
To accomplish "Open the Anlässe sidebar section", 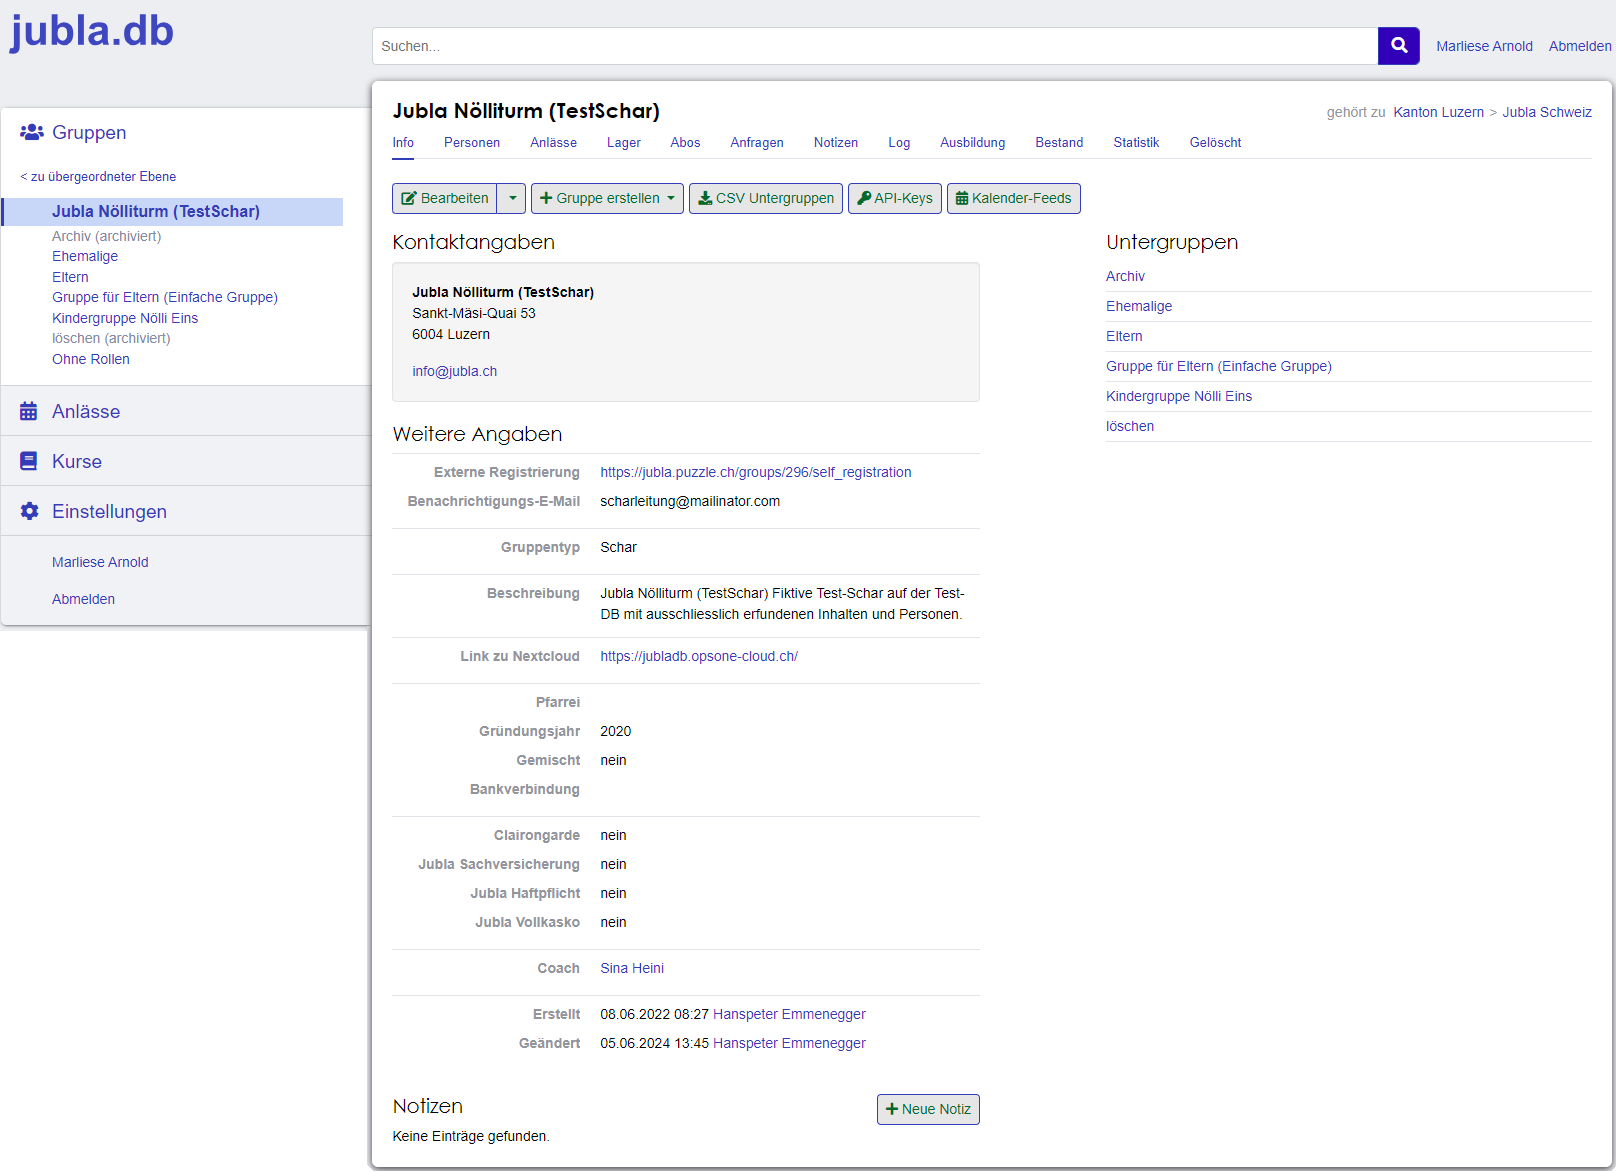I will tap(86, 411).
